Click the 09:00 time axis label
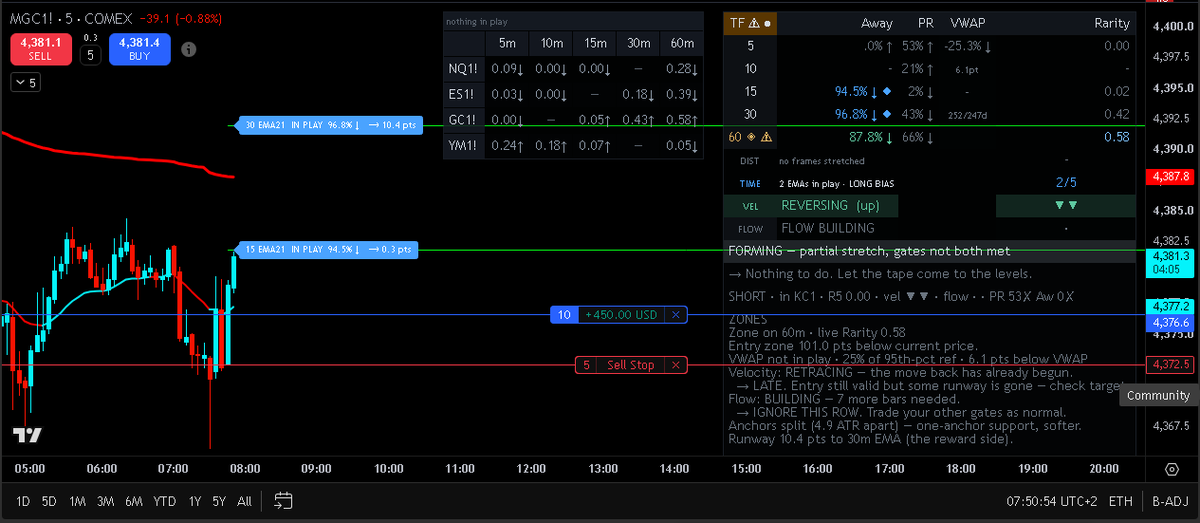This screenshot has width=1200, height=523. [x=317, y=468]
